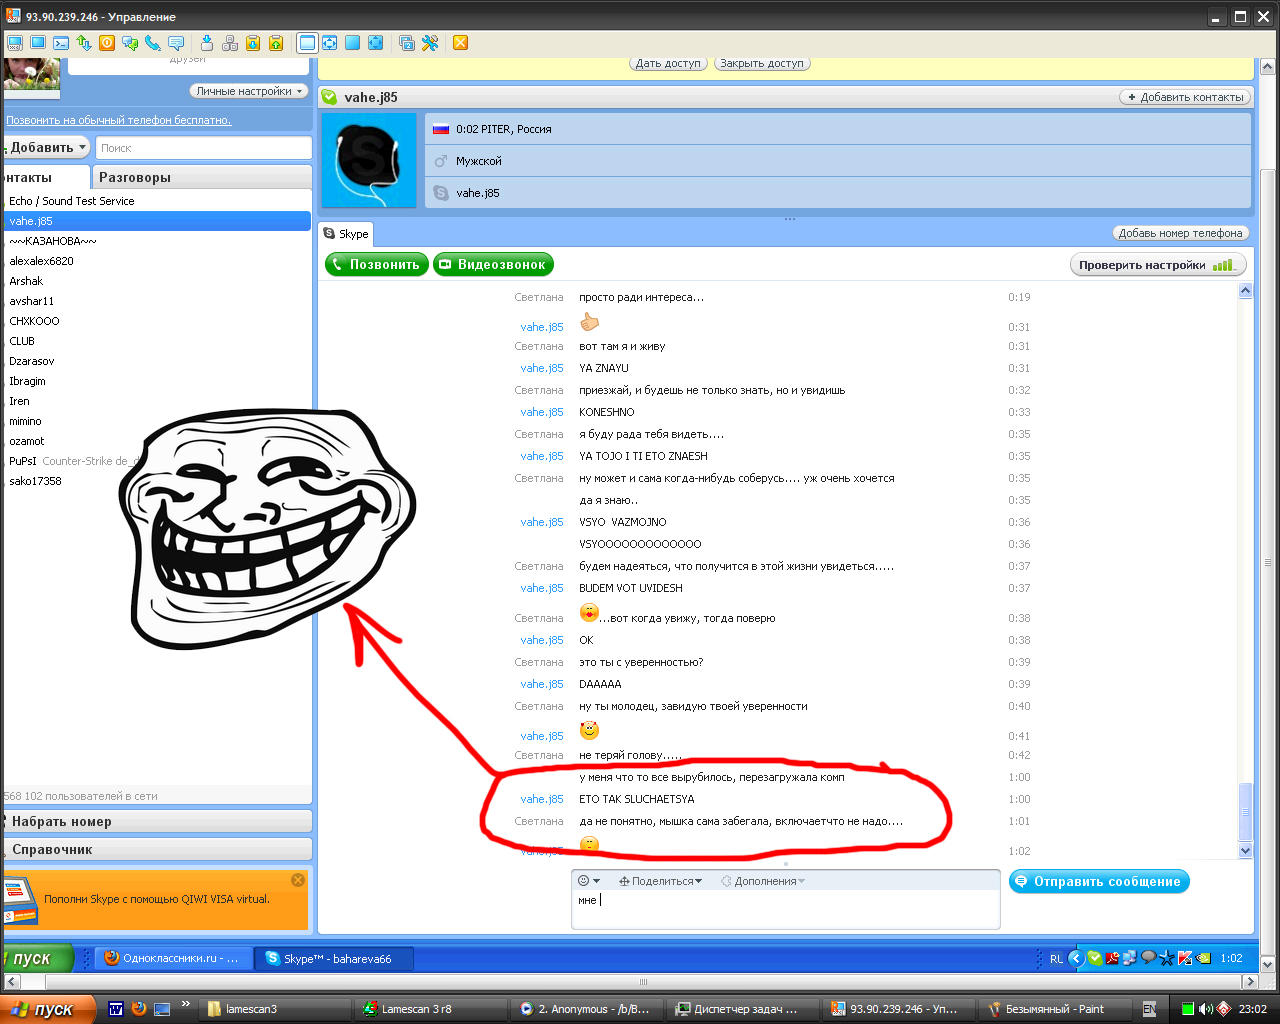Click the message text input box
This screenshot has width=1280, height=1024.
pyautogui.click(x=785, y=909)
